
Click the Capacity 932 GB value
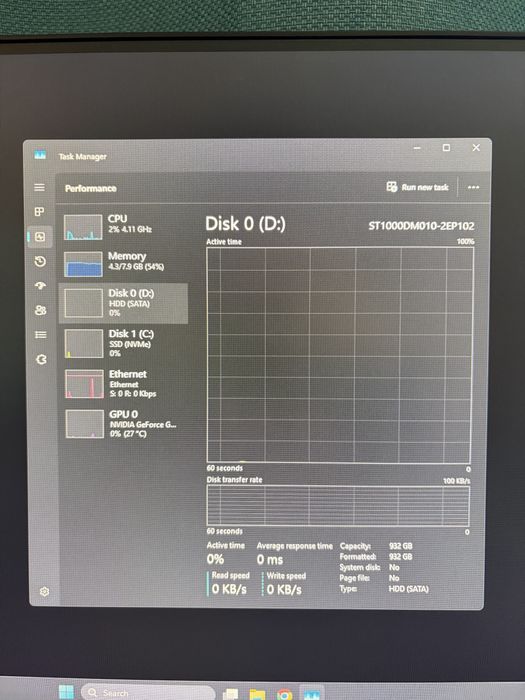pyautogui.click(x=400, y=546)
